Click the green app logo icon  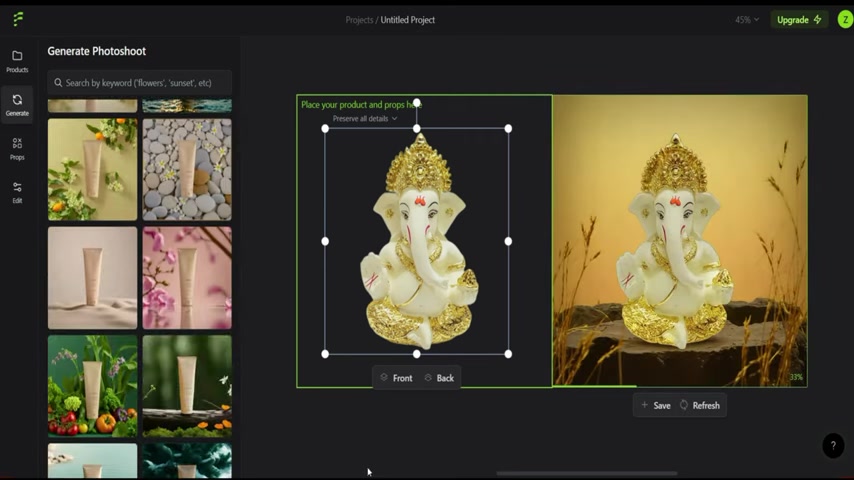(x=18, y=19)
